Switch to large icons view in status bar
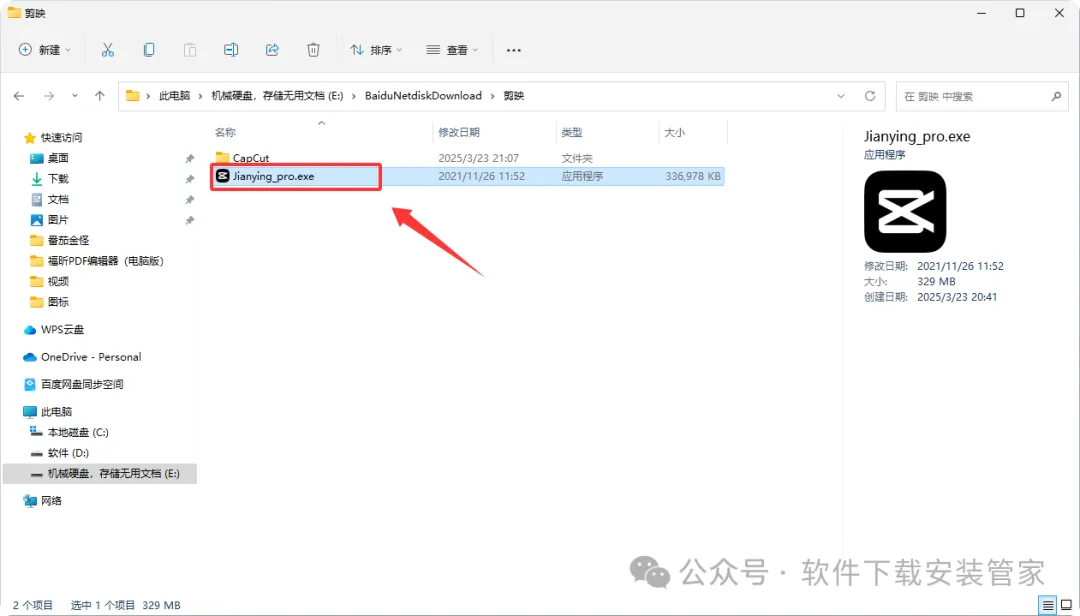The image size is (1080, 616). 1066,605
